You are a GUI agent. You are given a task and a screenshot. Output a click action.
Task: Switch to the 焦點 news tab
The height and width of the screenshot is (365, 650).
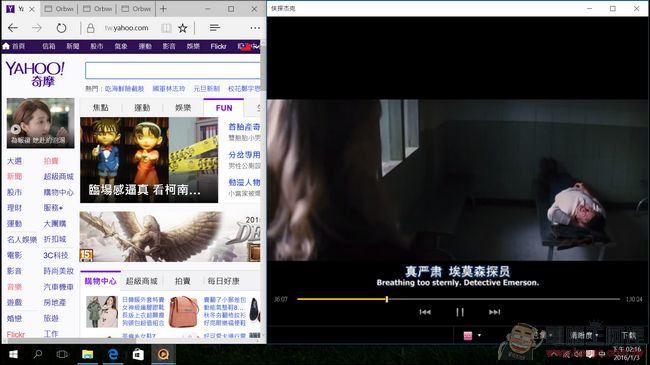100,108
